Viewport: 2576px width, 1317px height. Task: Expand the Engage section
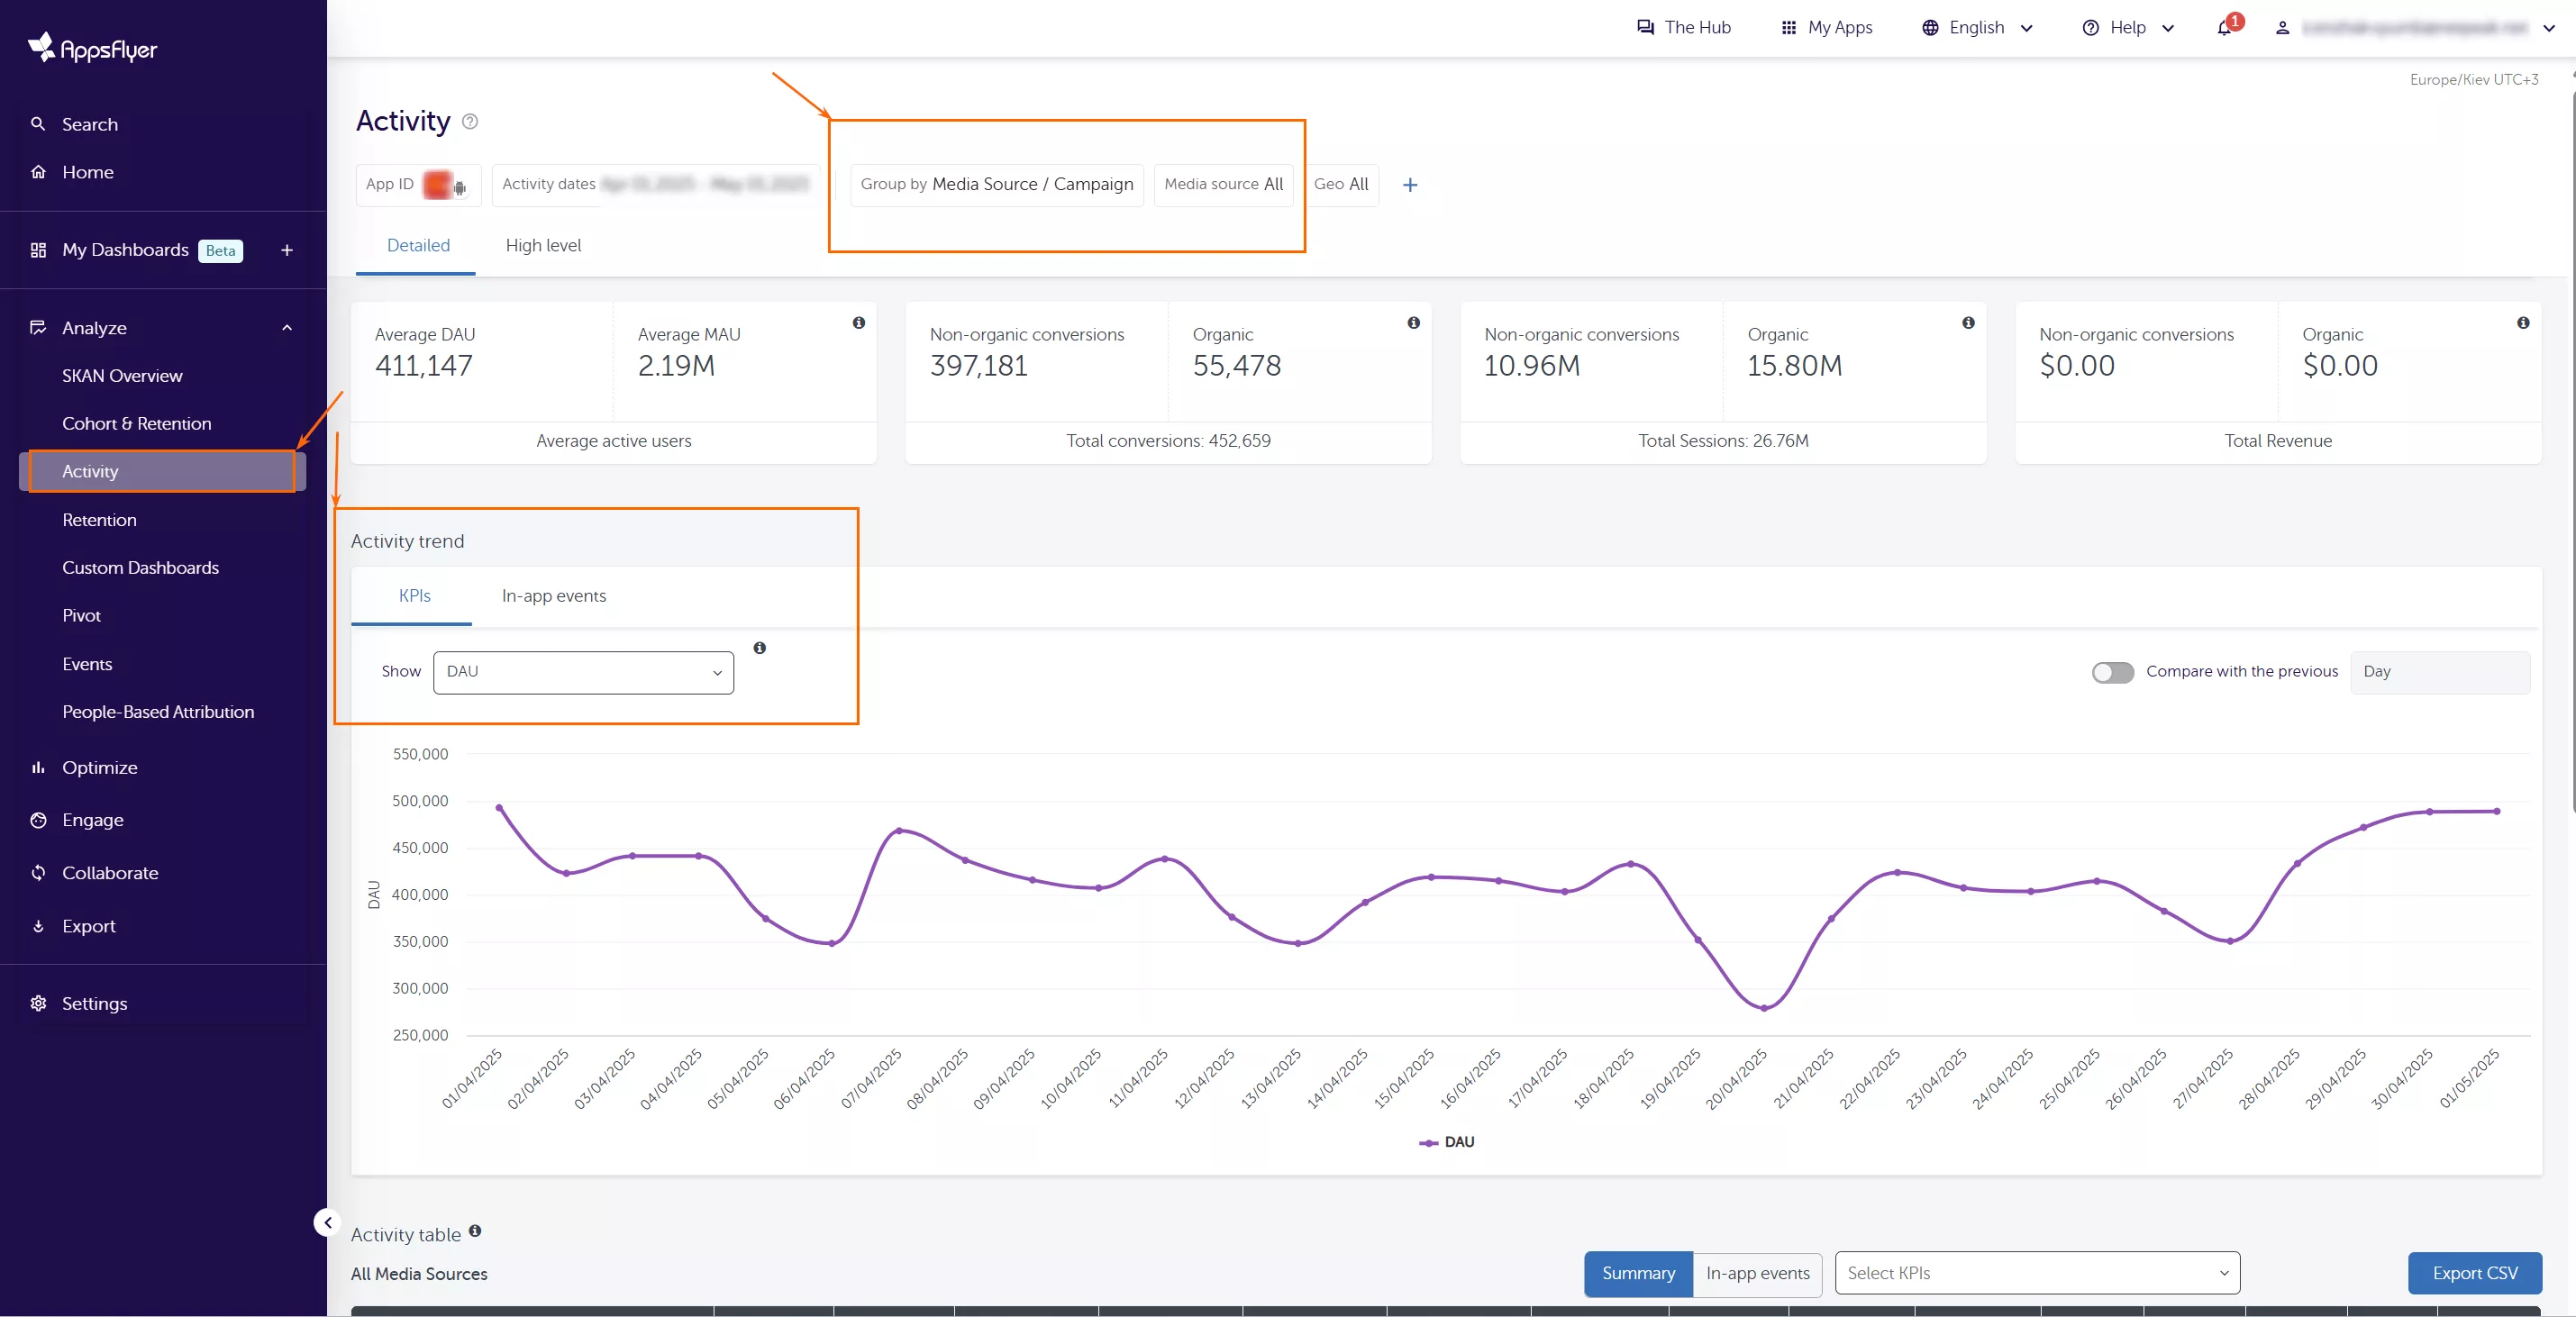coord(93,820)
